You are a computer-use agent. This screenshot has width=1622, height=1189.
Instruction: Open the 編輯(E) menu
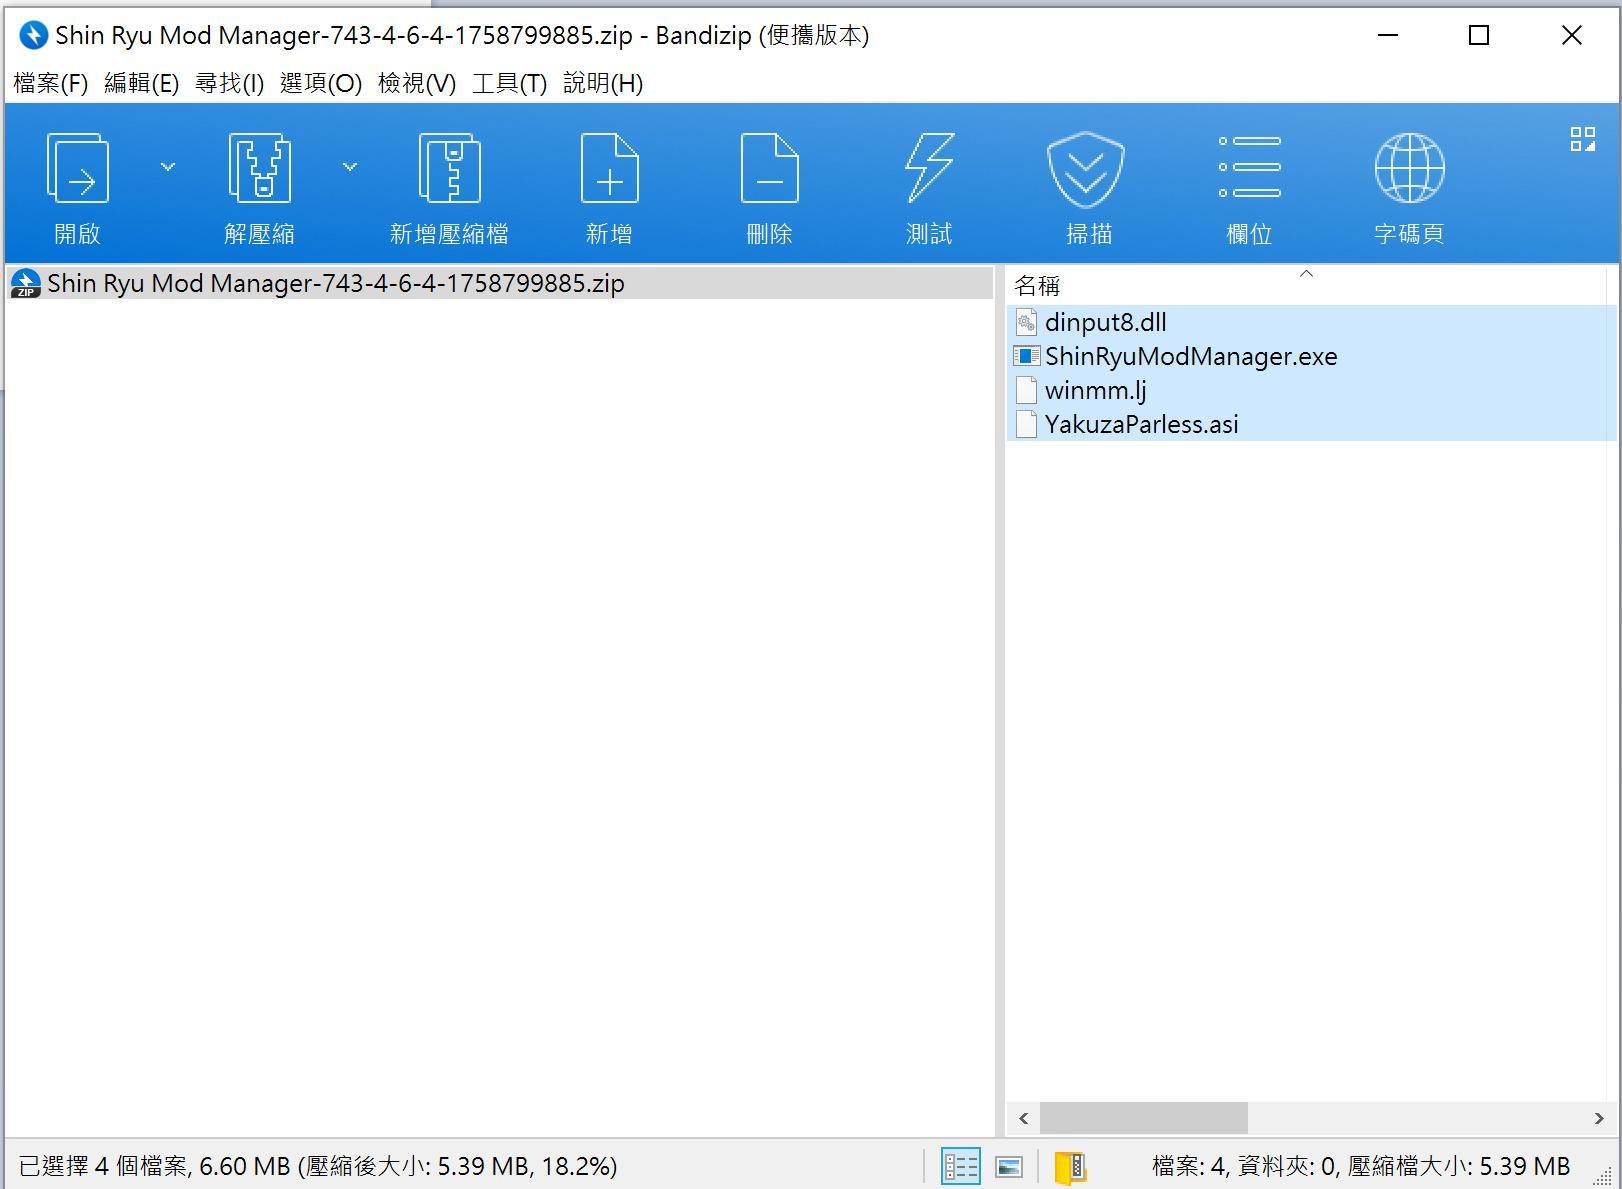(141, 83)
